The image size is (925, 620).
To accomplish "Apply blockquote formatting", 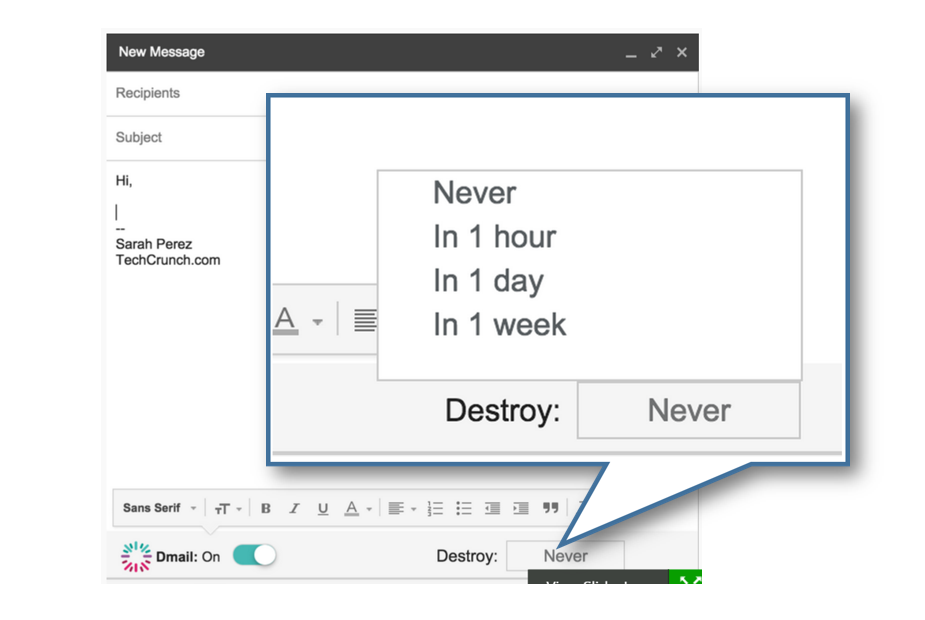I will [x=550, y=509].
